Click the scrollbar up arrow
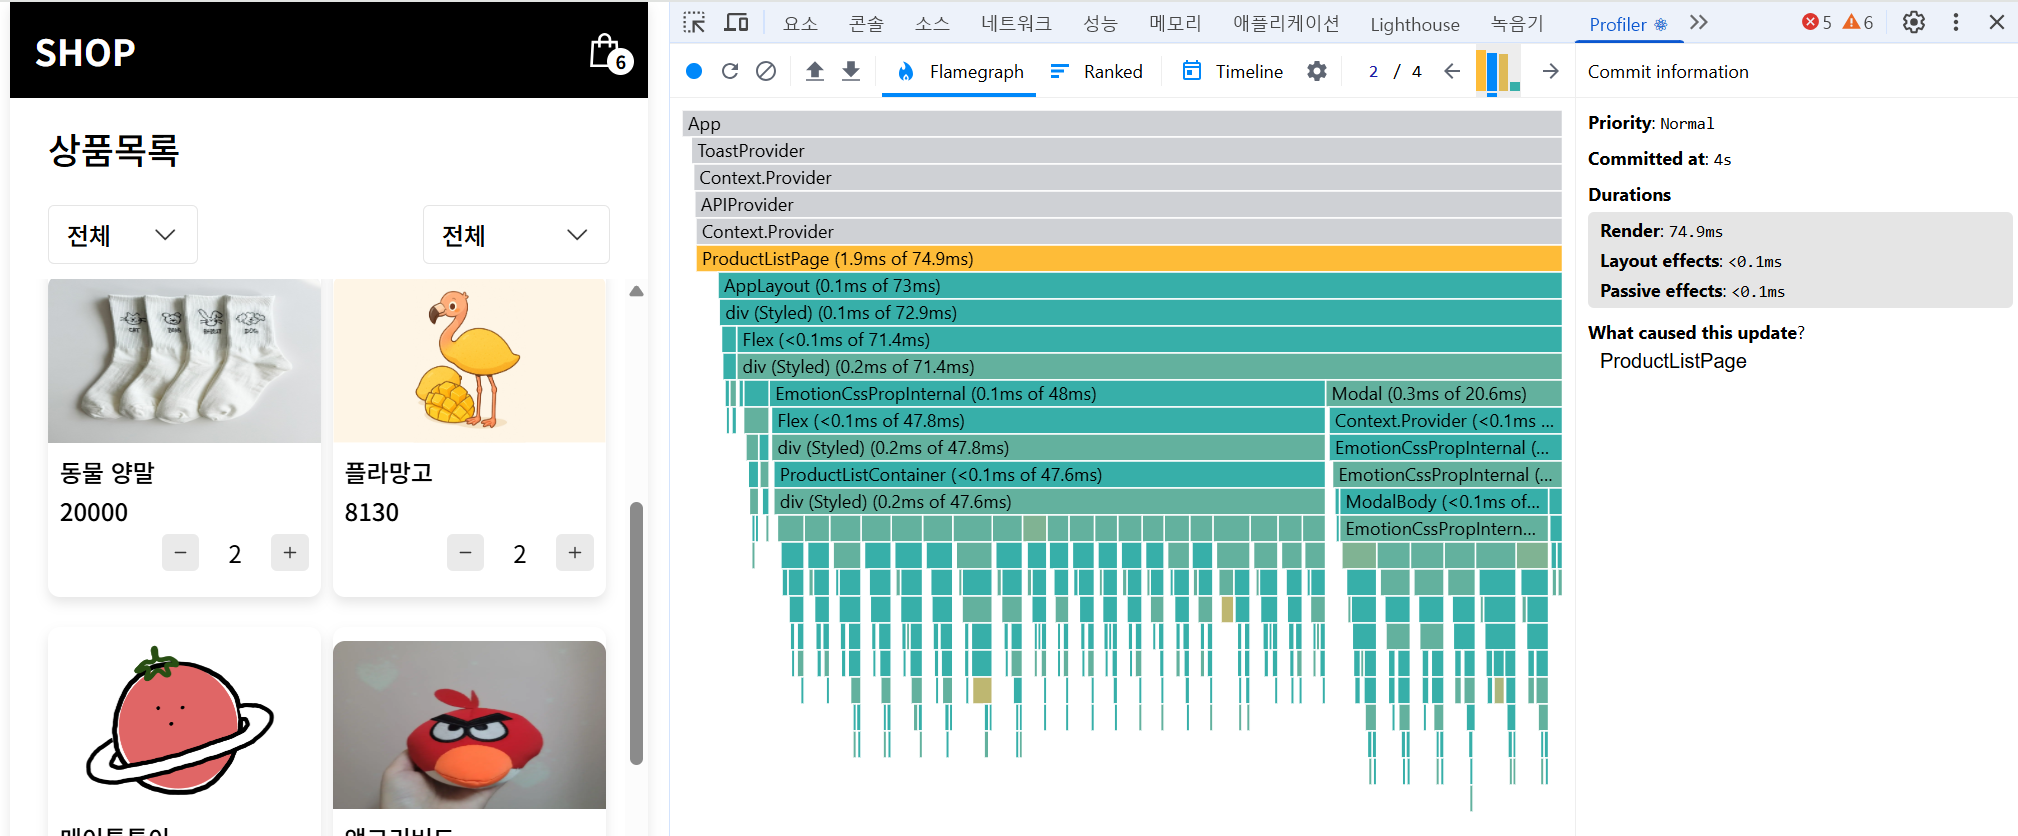Screen dimensions: 2018x836 coord(636,291)
